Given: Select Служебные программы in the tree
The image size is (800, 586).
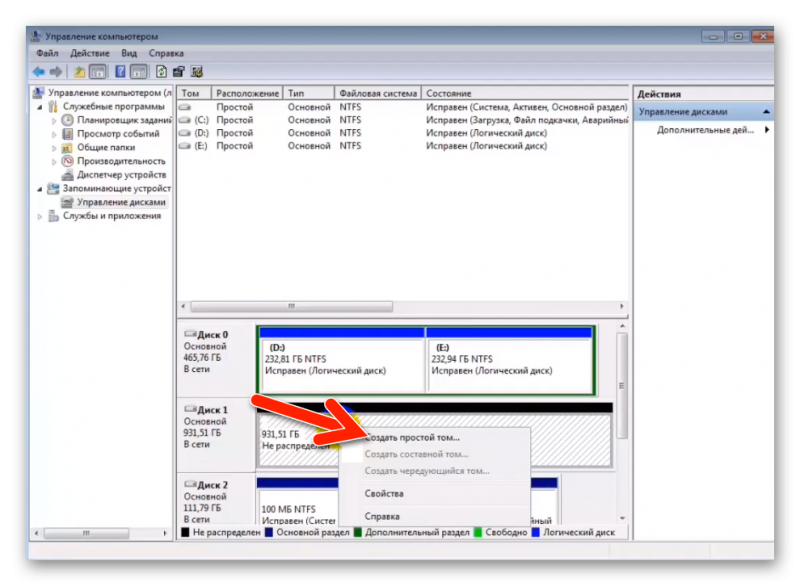Looking at the screenshot, I should point(114,107).
